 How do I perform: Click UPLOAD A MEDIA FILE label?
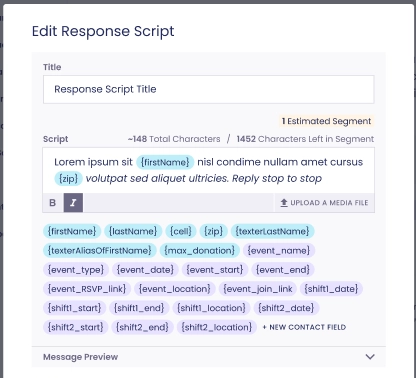[x=329, y=203]
